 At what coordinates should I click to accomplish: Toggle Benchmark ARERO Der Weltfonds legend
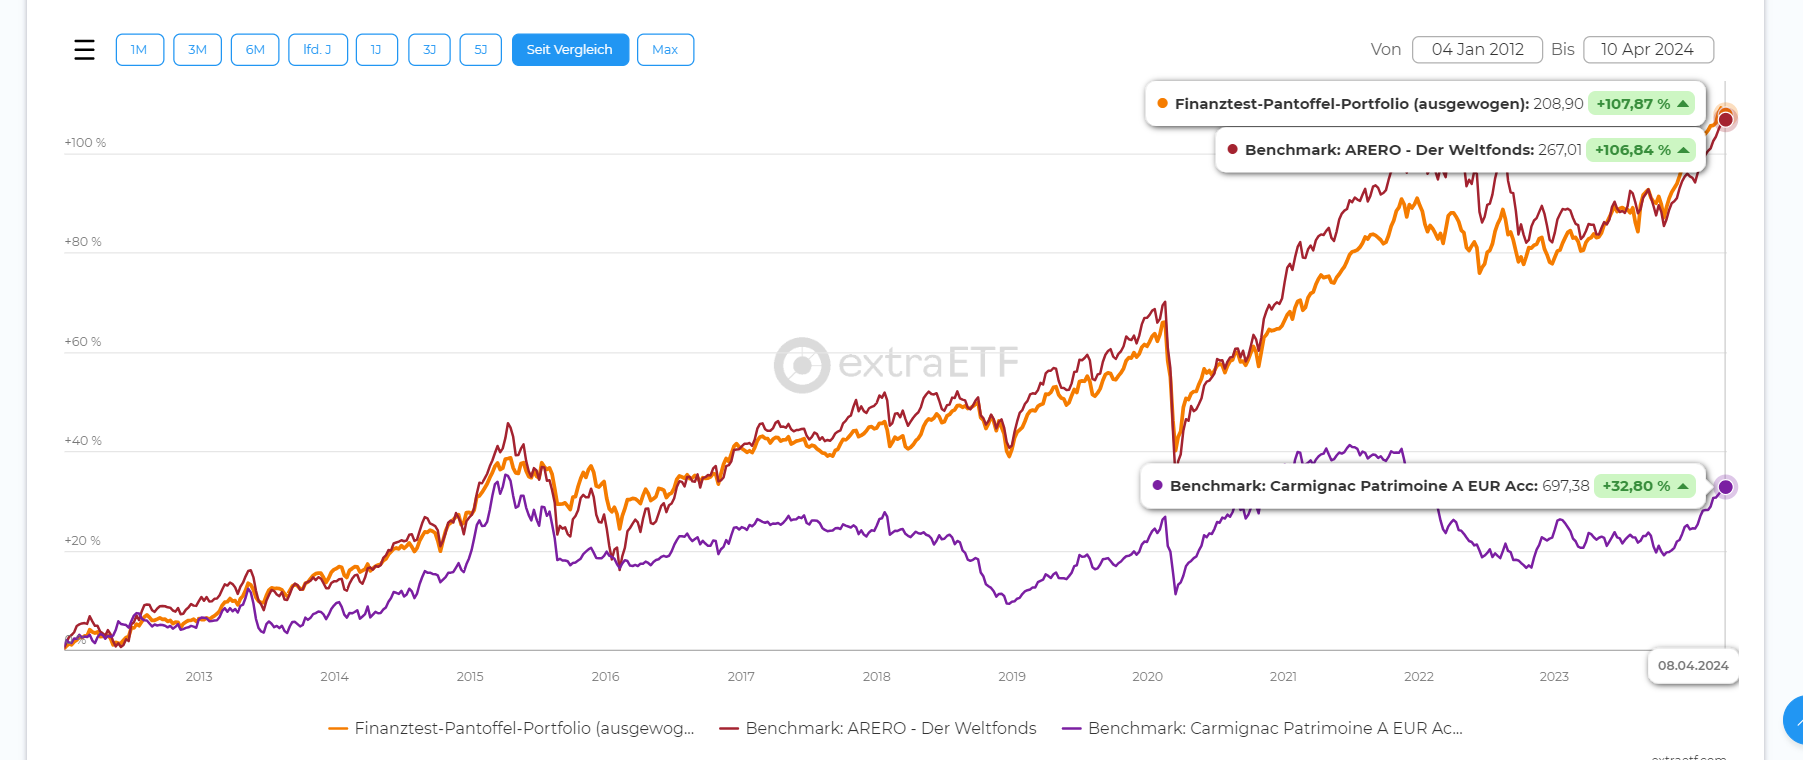click(x=878, y=729)
